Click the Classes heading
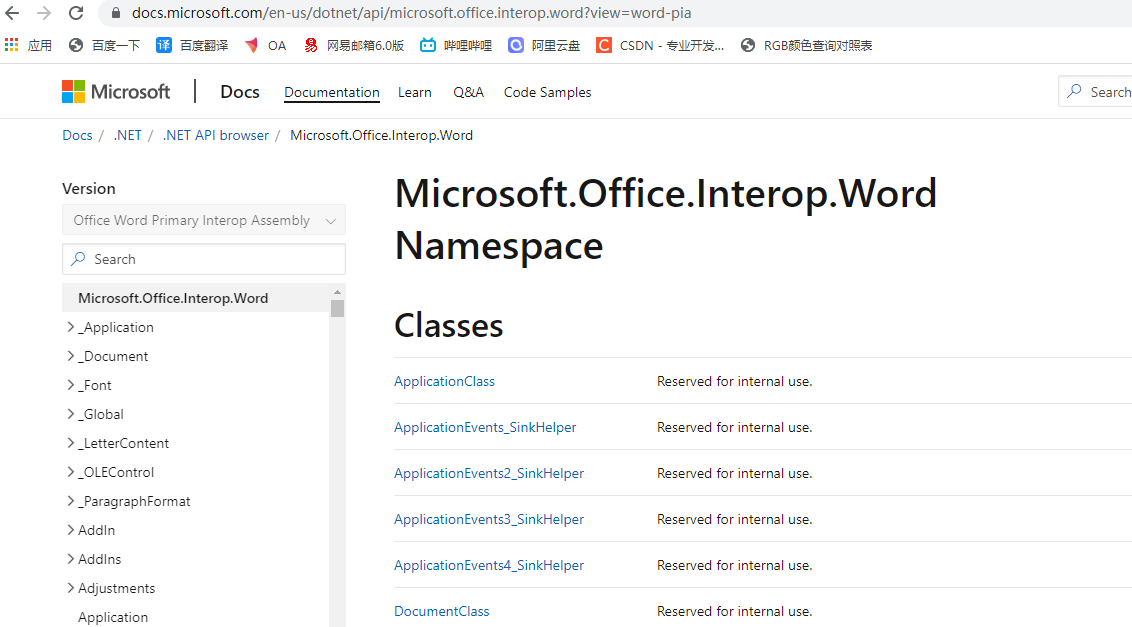Screen dimensions: 1132x627 pyautogui.click(x=448, y=326)
